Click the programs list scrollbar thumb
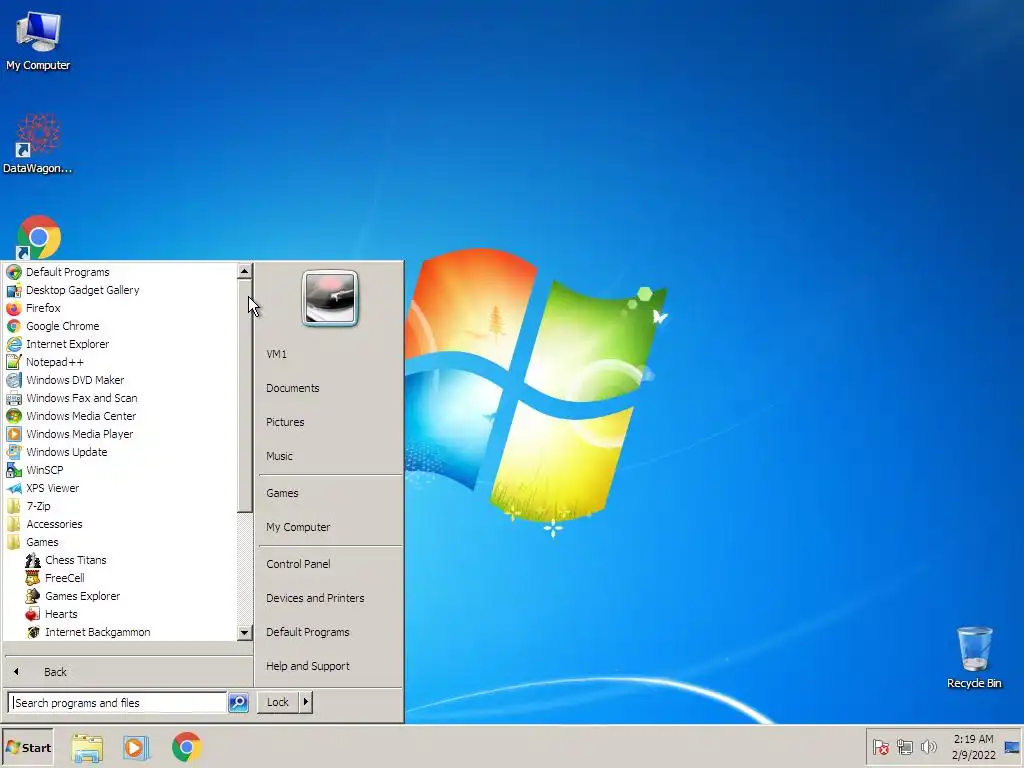 pyautogui.click(x=244, y=396)
